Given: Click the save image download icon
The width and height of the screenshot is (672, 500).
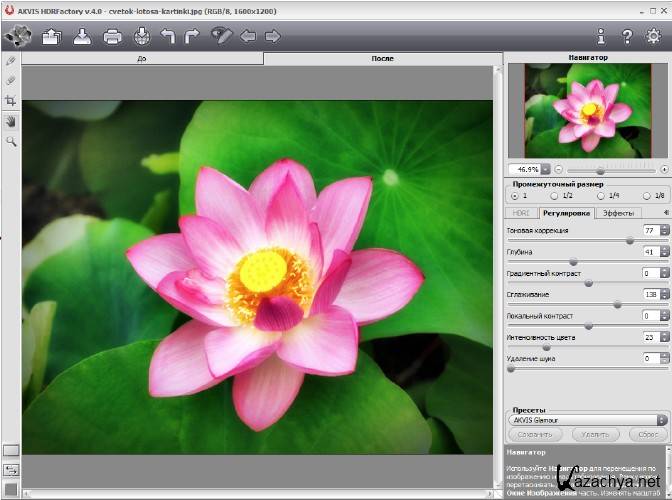Looking at the screenshot, I should [x=82, y=37].
